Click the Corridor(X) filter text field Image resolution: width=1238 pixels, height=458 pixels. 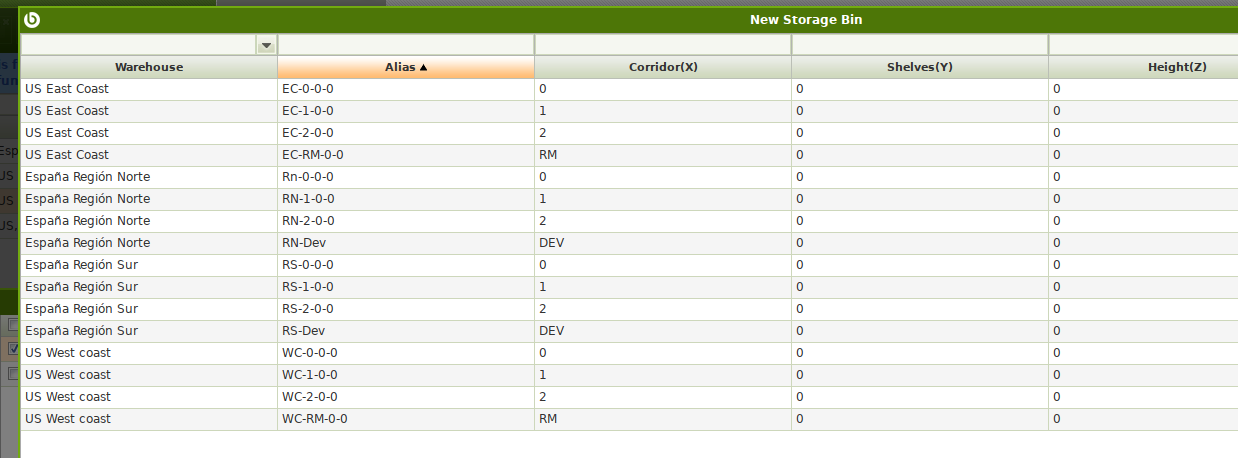[663, 45]
